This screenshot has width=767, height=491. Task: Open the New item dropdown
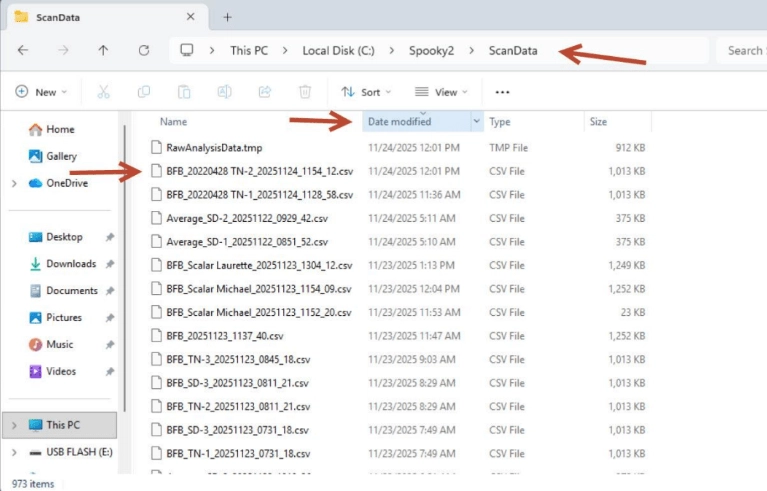pyautogui.click(x=41, y=92)
